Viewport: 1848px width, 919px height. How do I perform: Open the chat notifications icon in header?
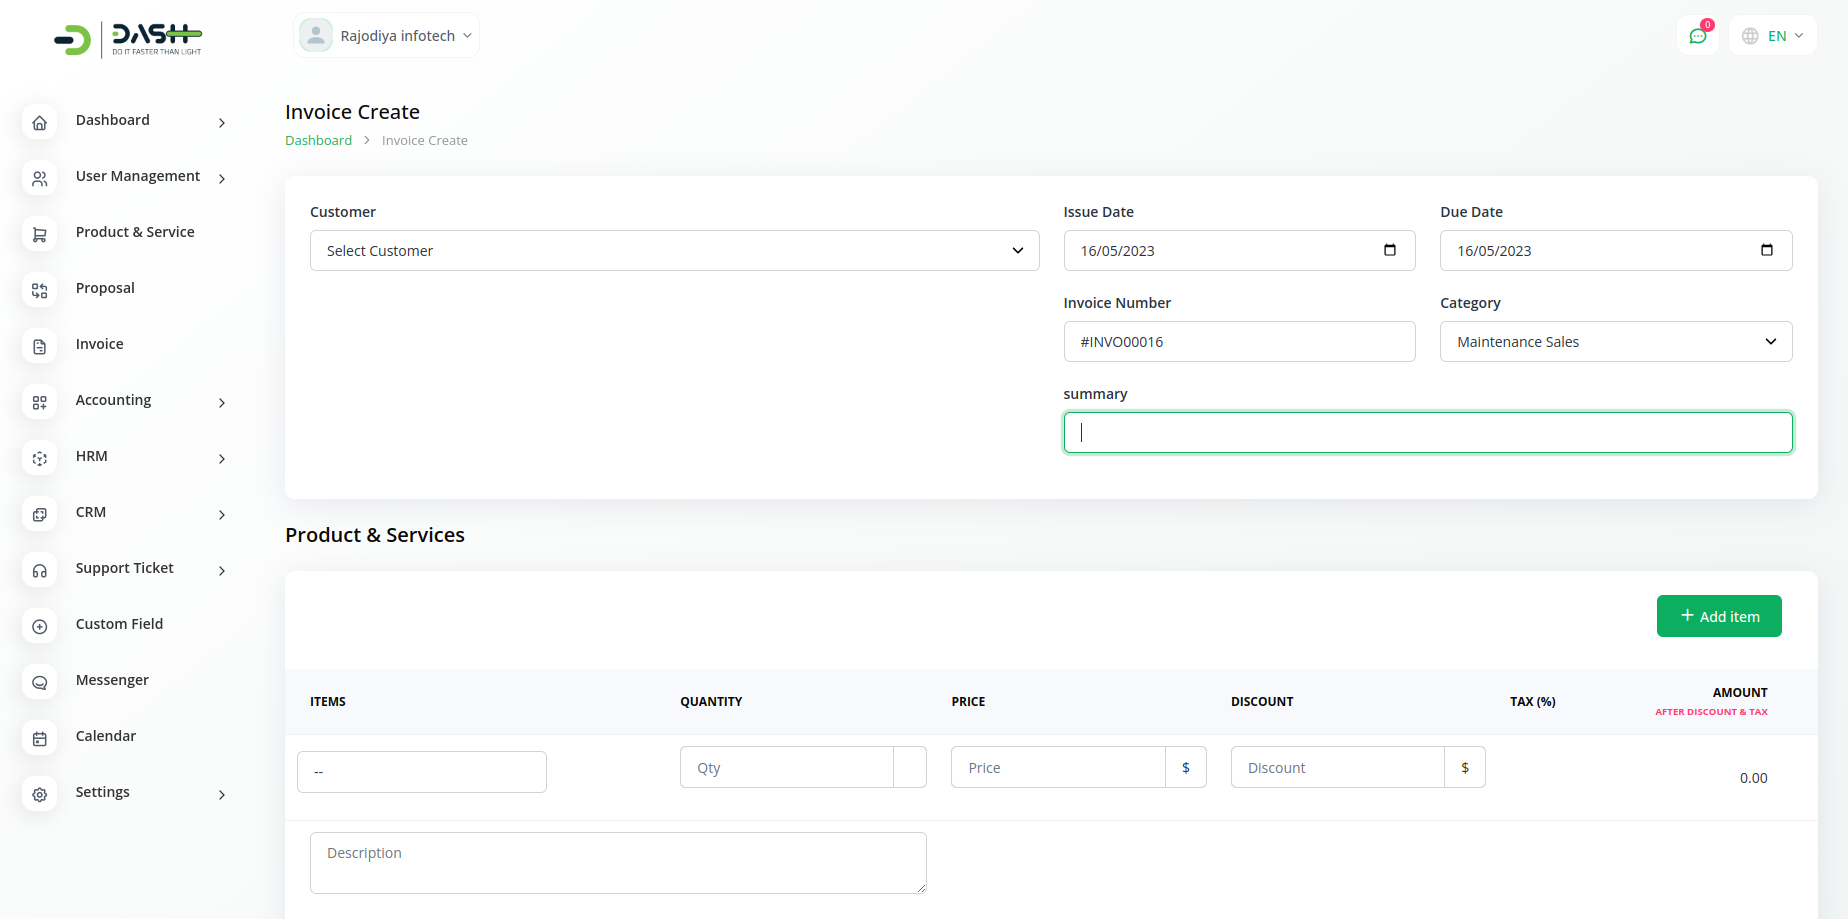coord(1697,36)
